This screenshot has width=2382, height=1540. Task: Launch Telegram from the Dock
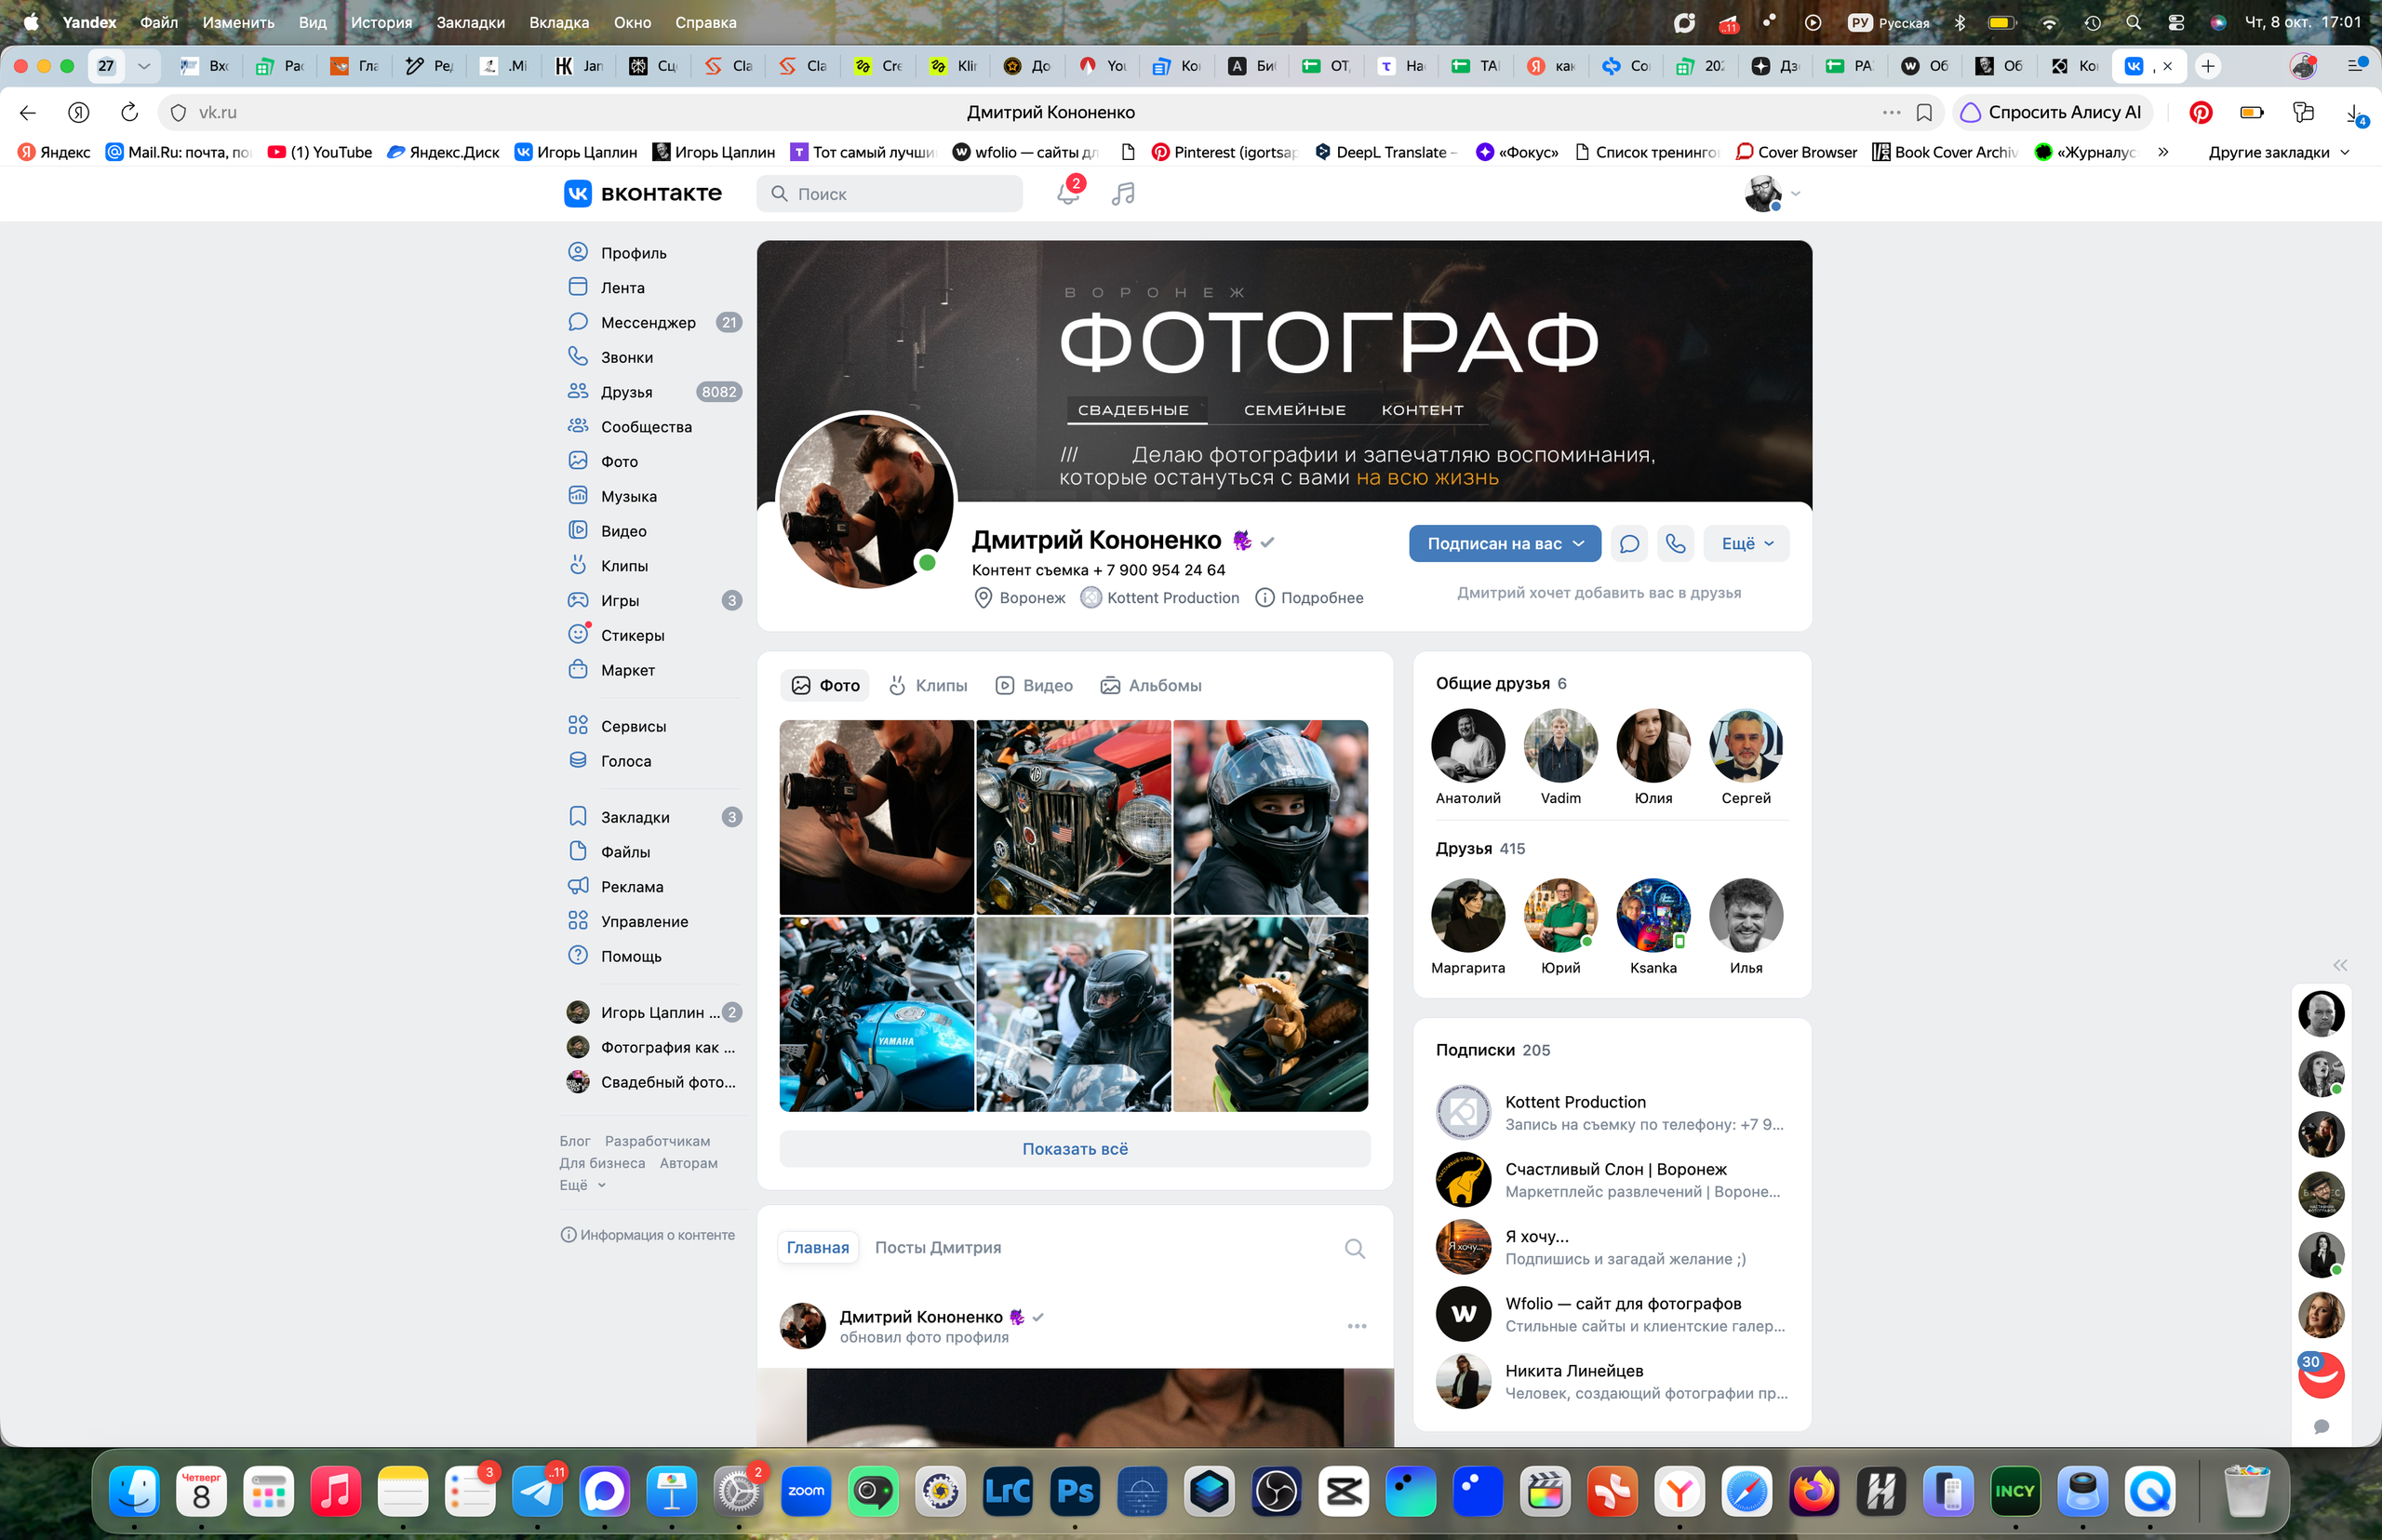pyautogui.click(x=538, y=1492)
